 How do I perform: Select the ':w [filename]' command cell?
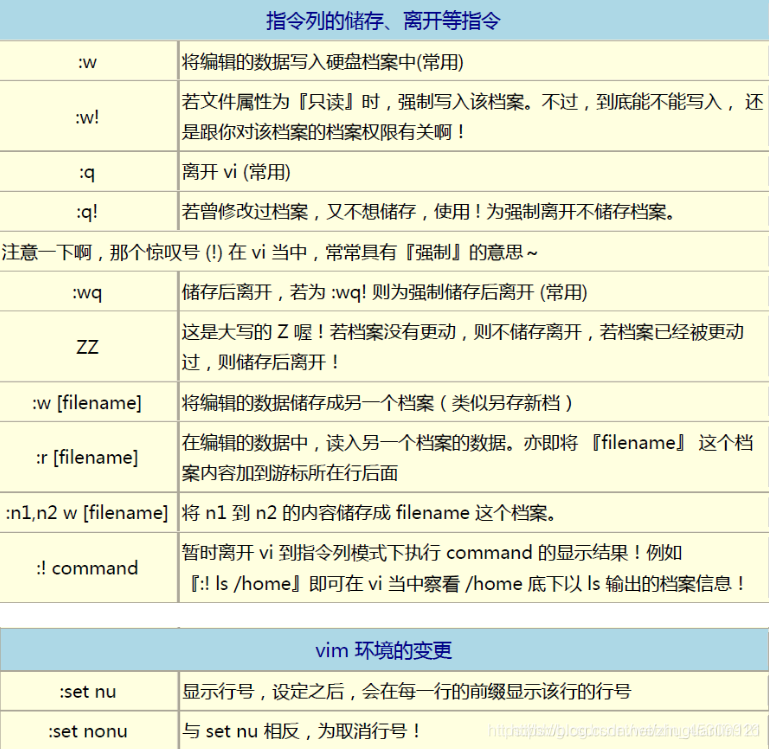tap(88, 402)
